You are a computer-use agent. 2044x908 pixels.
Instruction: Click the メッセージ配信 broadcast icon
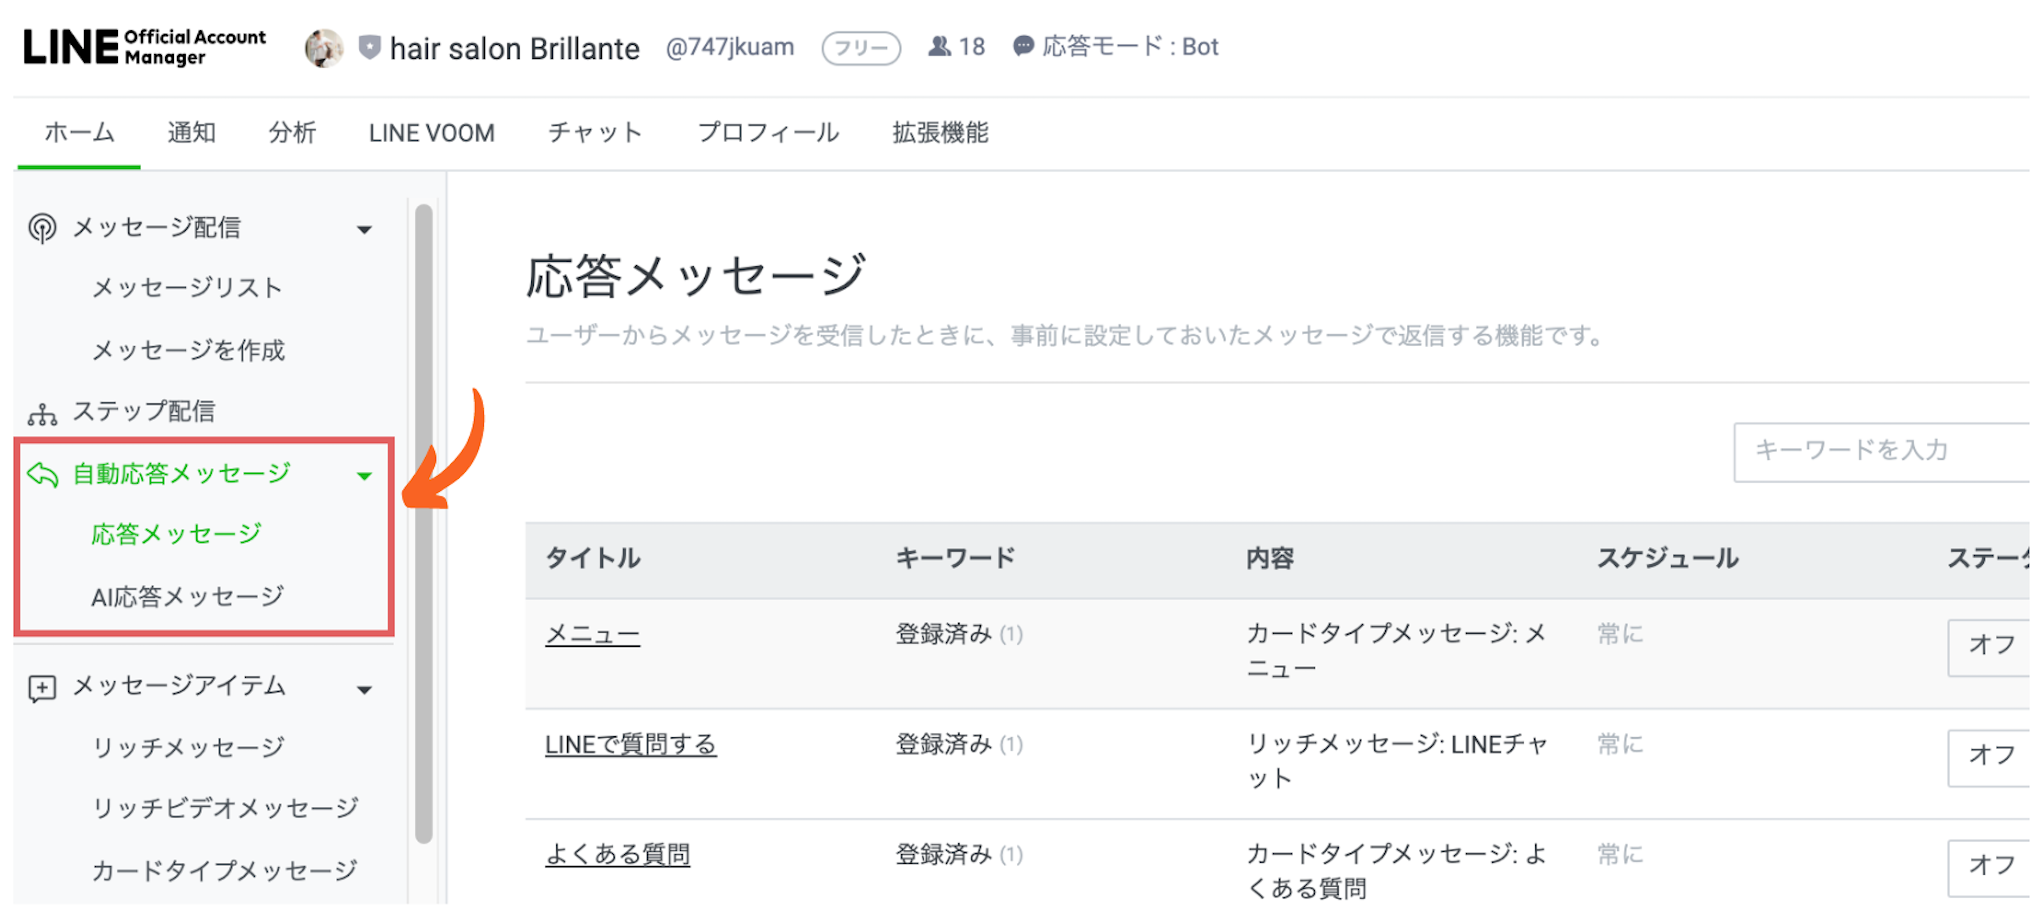42,228
